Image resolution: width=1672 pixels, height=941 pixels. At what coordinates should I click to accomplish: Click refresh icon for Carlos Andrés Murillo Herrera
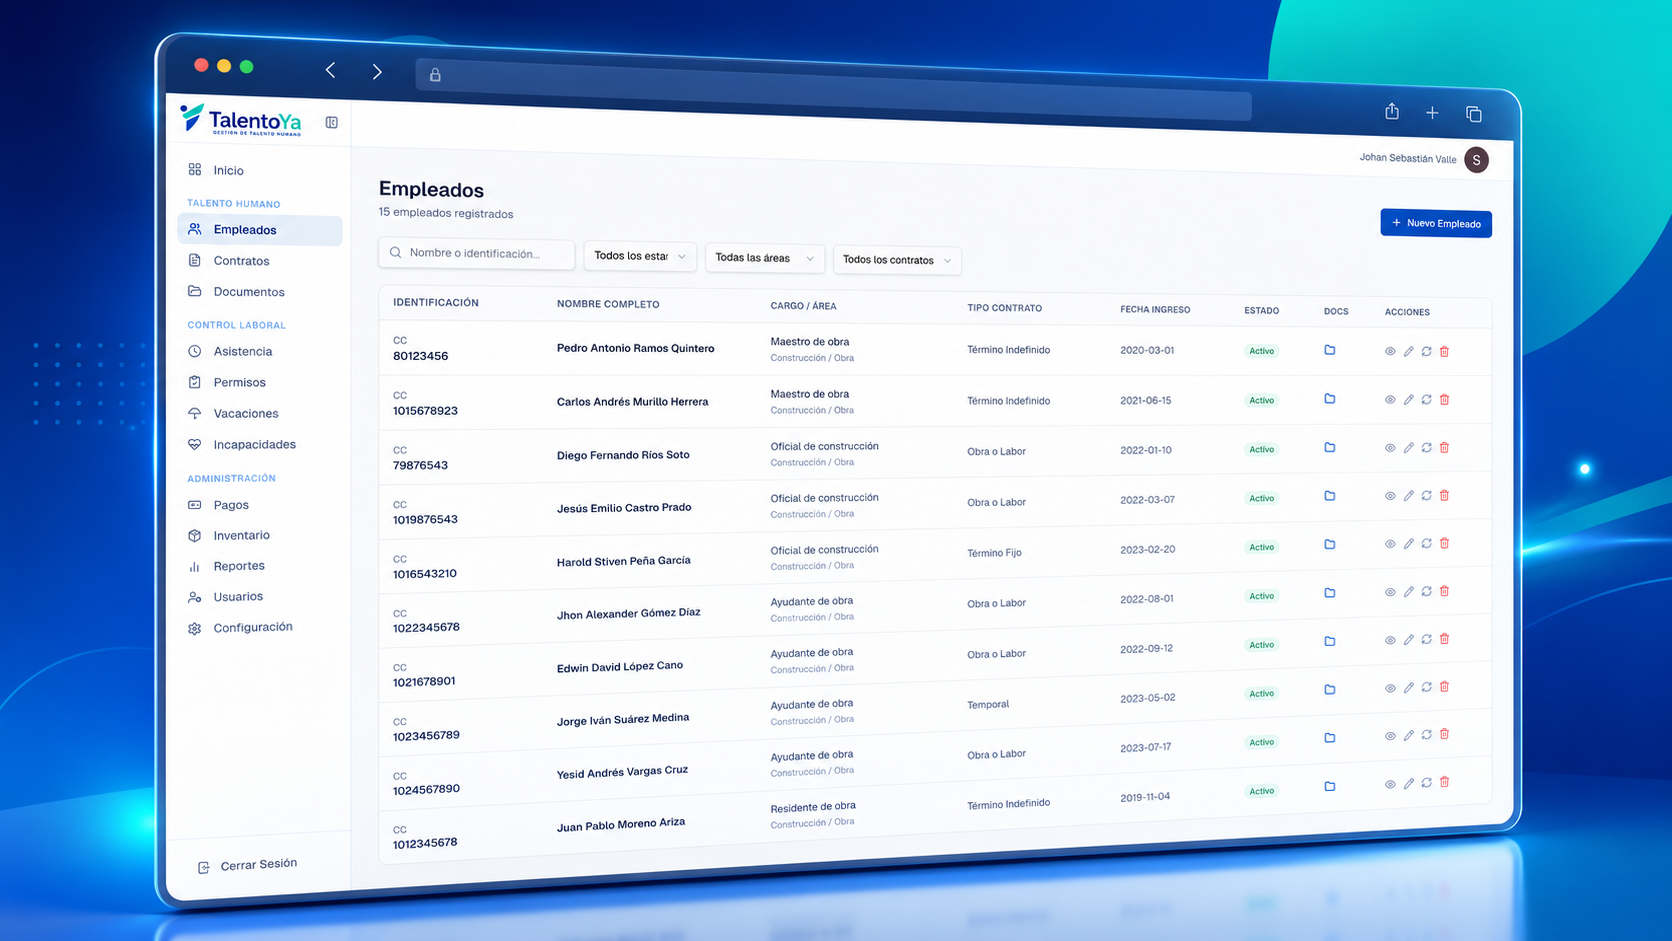click(1427, 399)
